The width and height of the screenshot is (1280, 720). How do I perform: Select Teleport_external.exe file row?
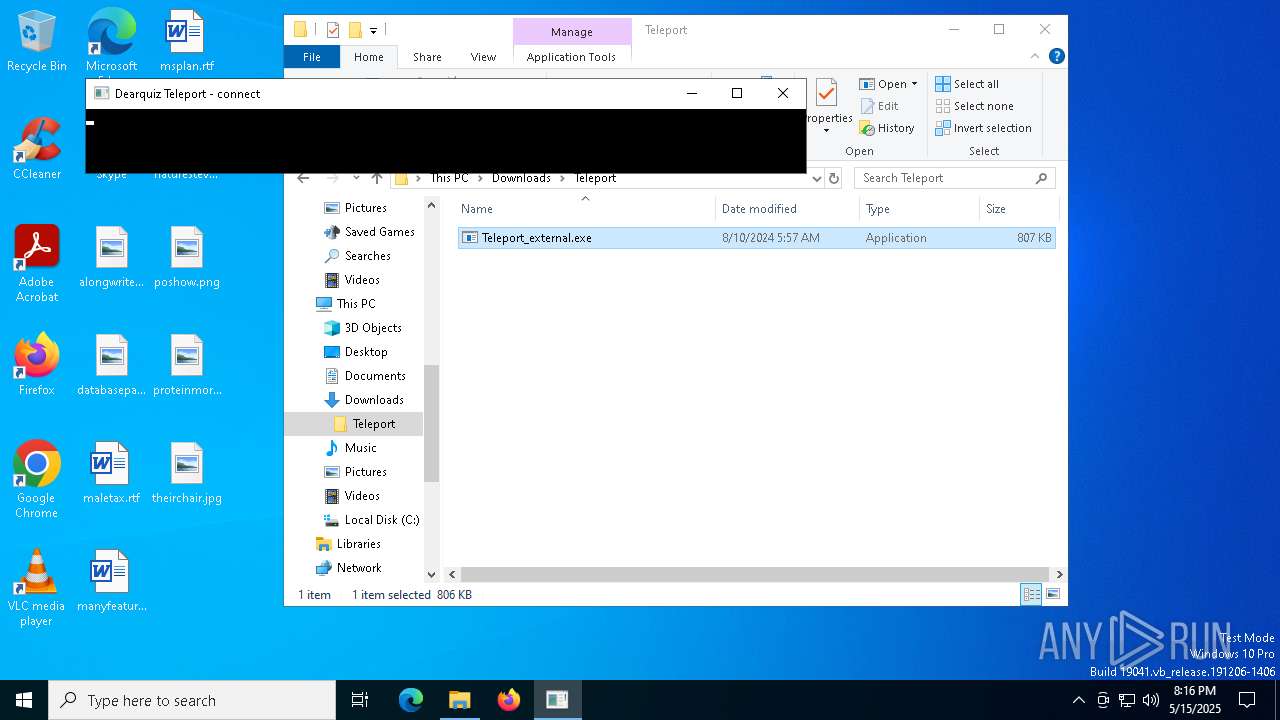click(x=756, y=238)
